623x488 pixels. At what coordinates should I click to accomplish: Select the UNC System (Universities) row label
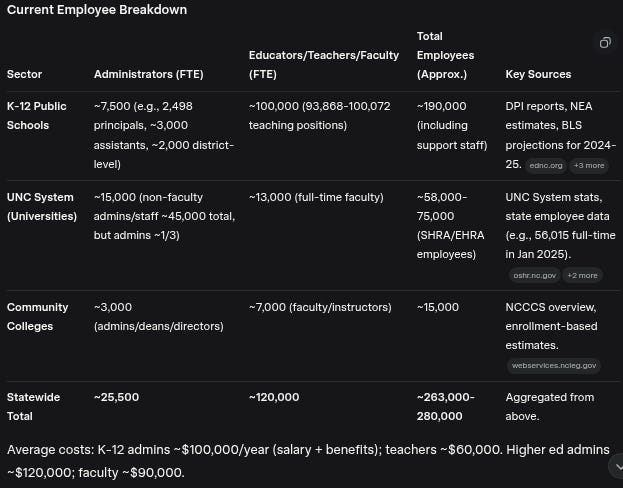coord(42,207)
